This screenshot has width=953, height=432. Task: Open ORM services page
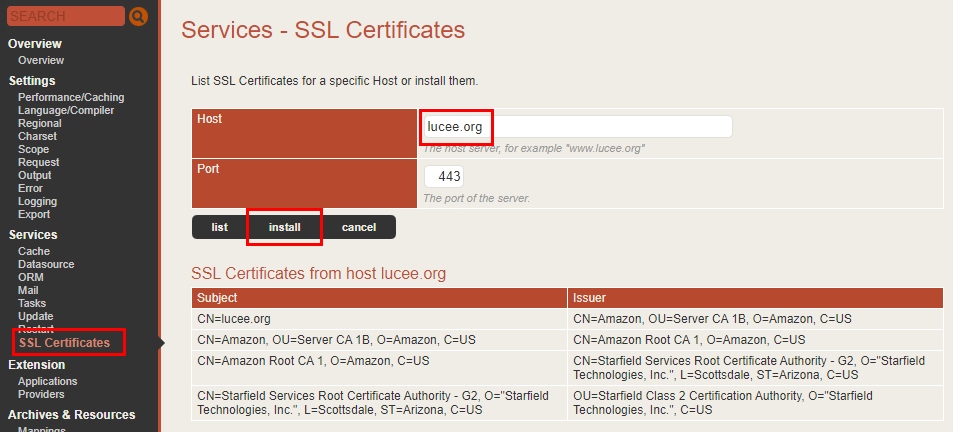tap(31, 277)
